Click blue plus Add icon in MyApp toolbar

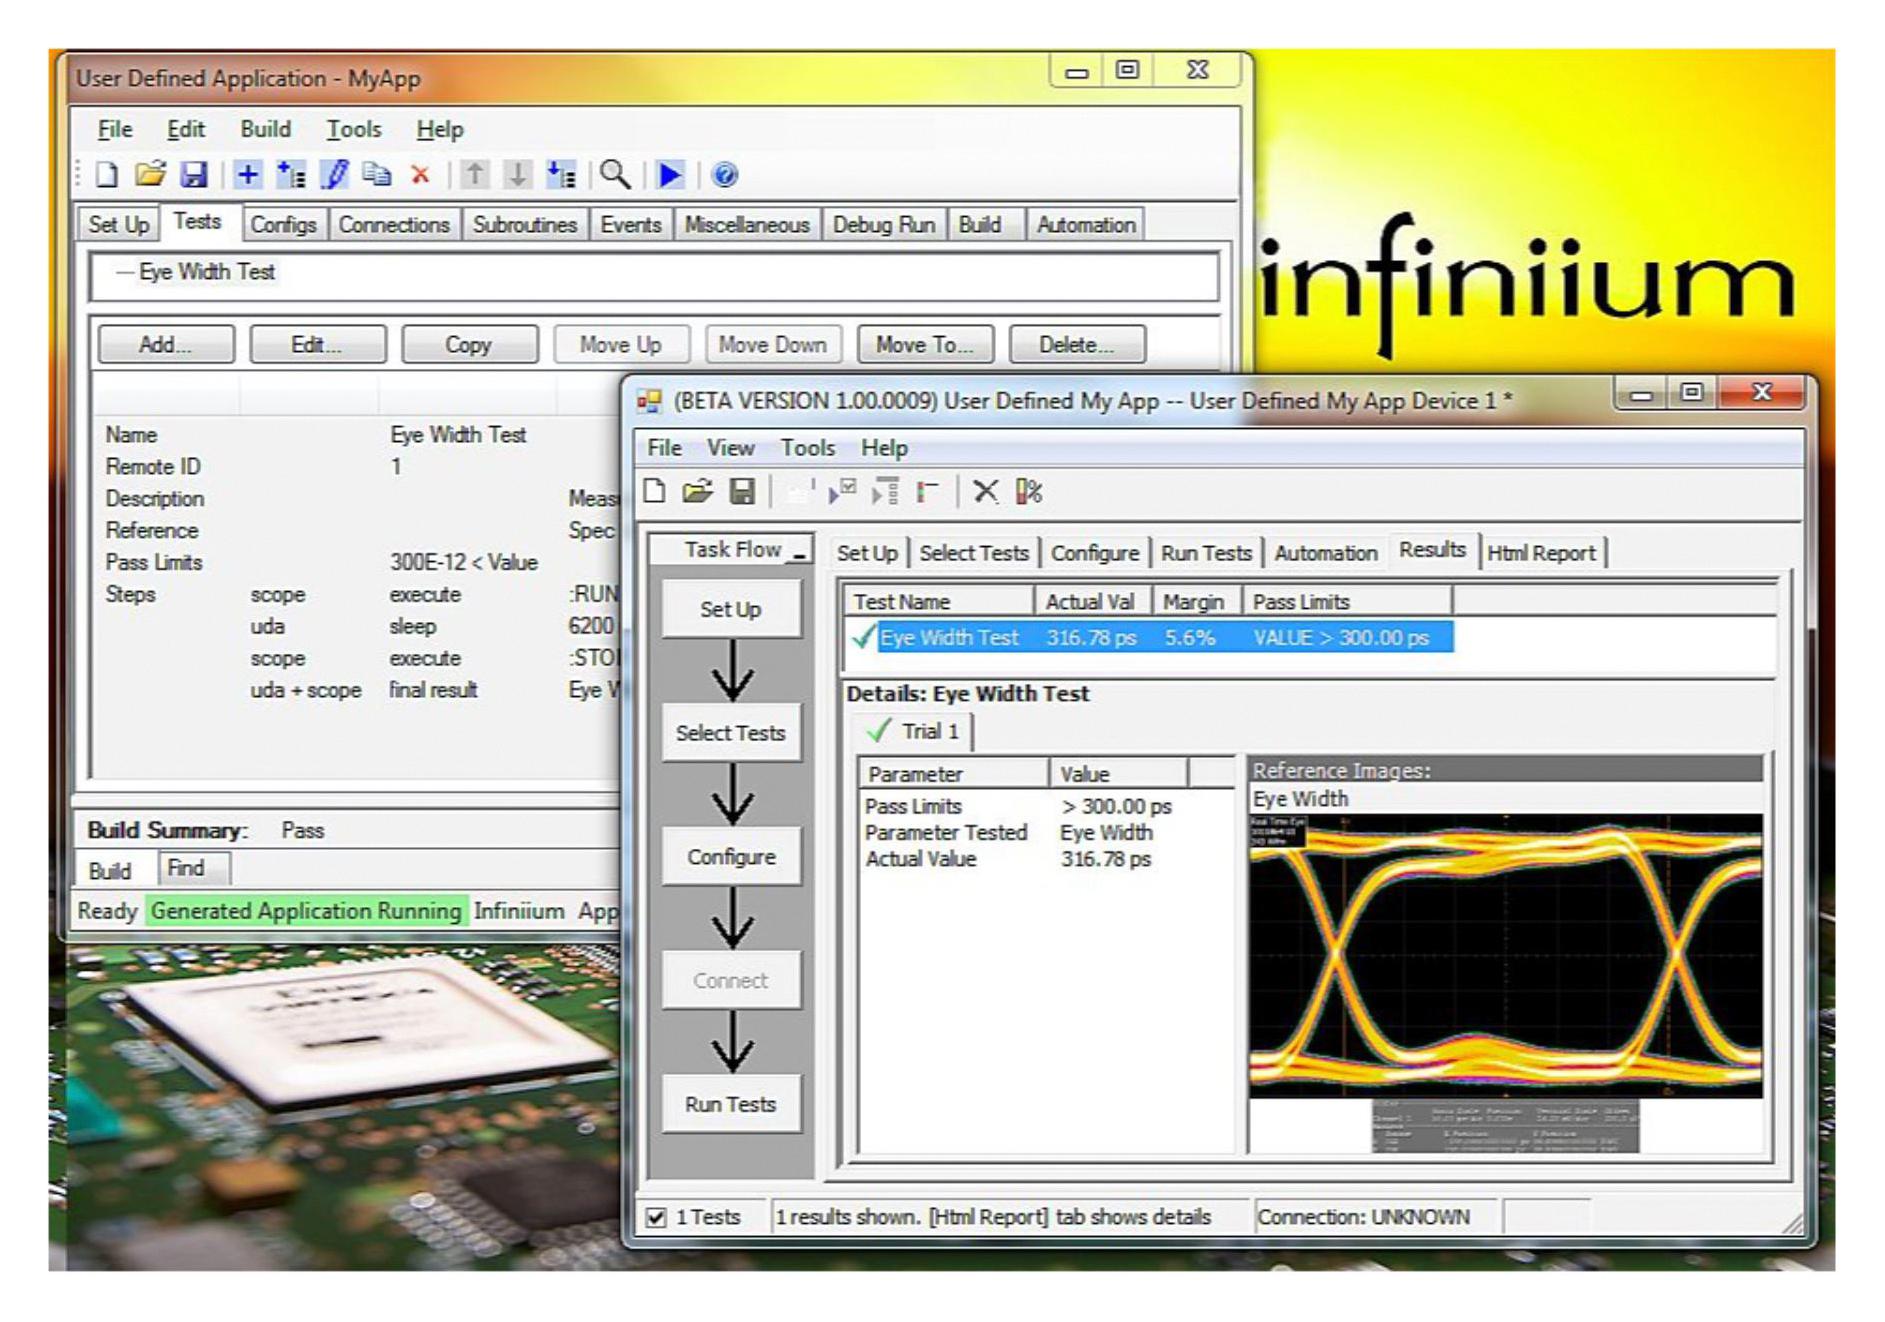[247, 175]
